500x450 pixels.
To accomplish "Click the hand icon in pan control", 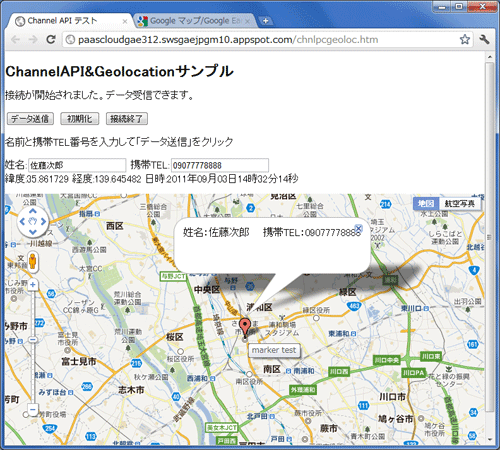I will point(33,221).
